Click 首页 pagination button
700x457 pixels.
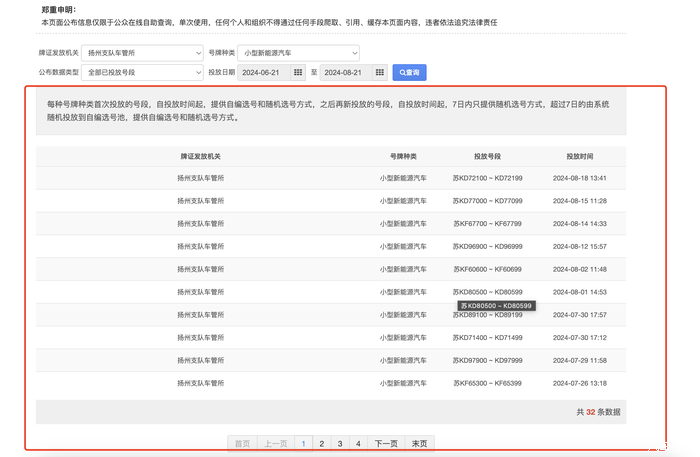click(242, 443)
